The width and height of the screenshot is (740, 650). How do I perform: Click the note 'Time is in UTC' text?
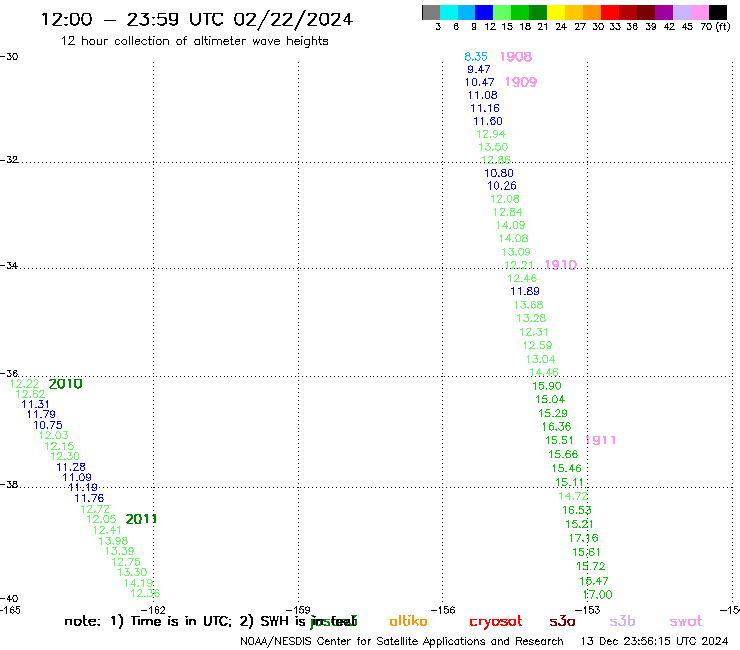pyautogui.click(x=181, y=621)
